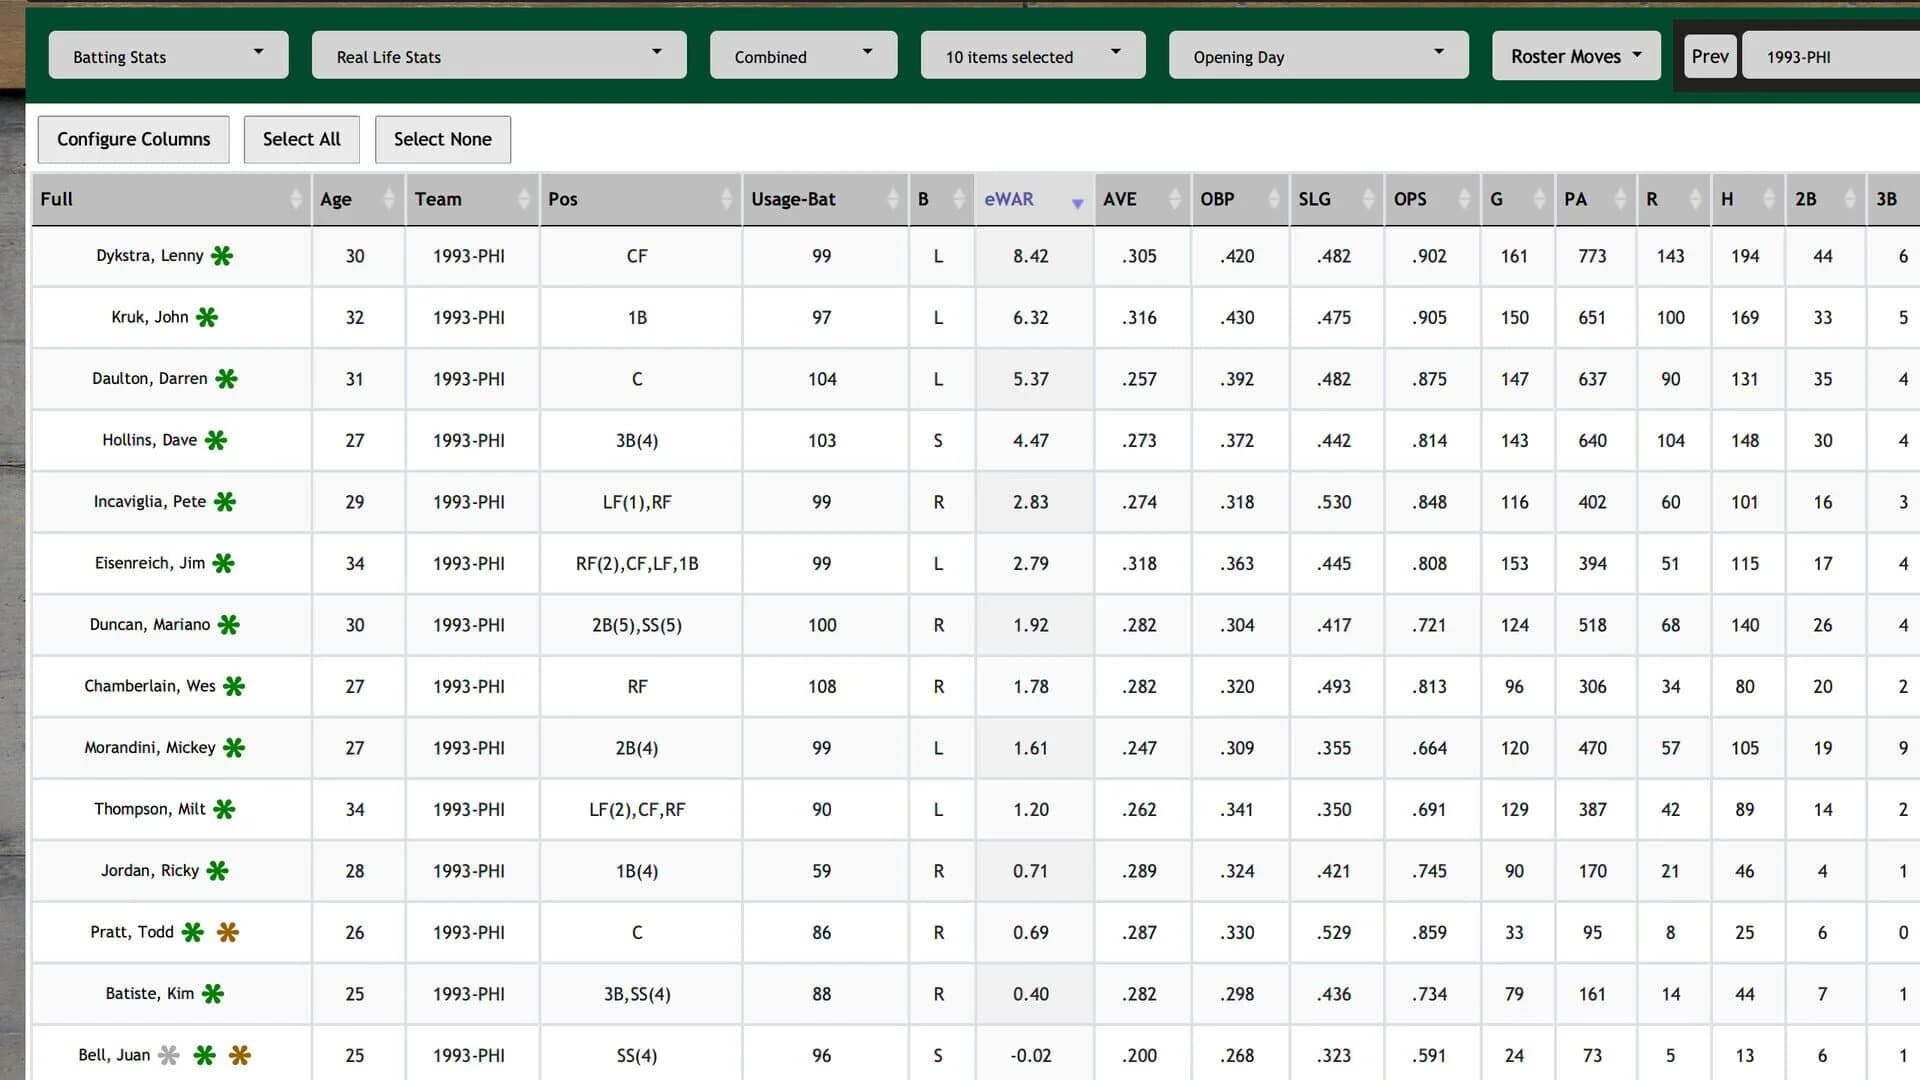Click the gray asterisk beside Bell, Juan
The image size is (1920, 1080).
pos(170,1053)
